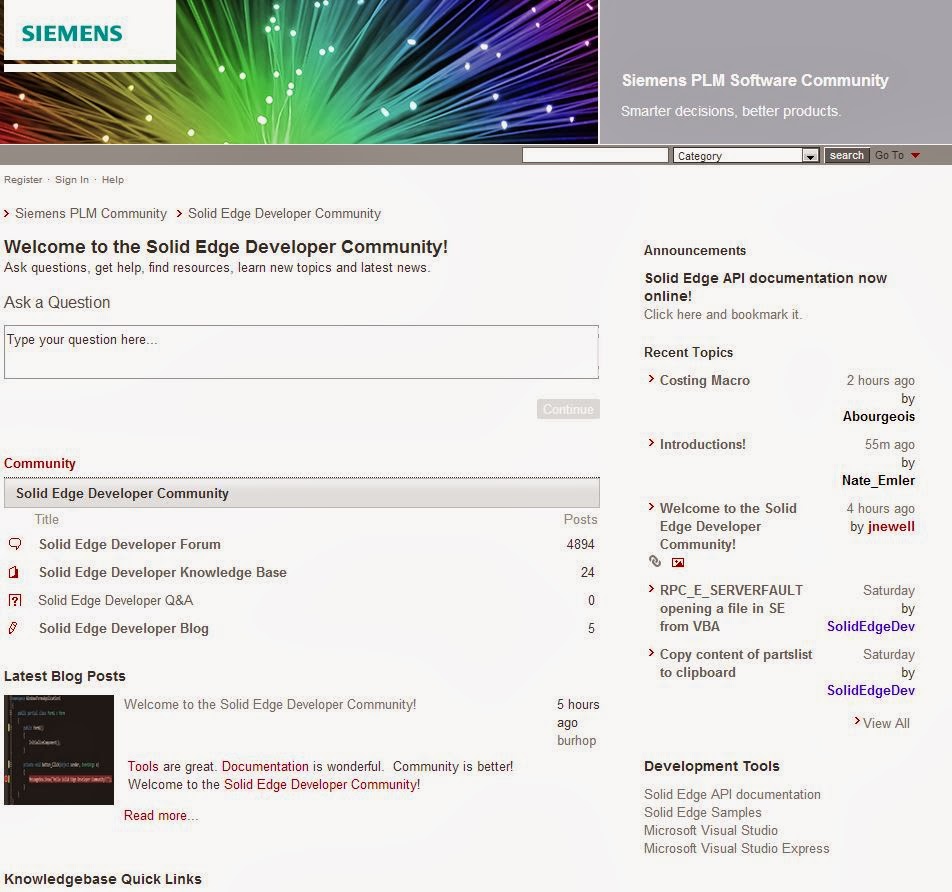This screenshot has height=892, width=952.
Task: Open the Costing Macro topic
Action: coord(705,380)
